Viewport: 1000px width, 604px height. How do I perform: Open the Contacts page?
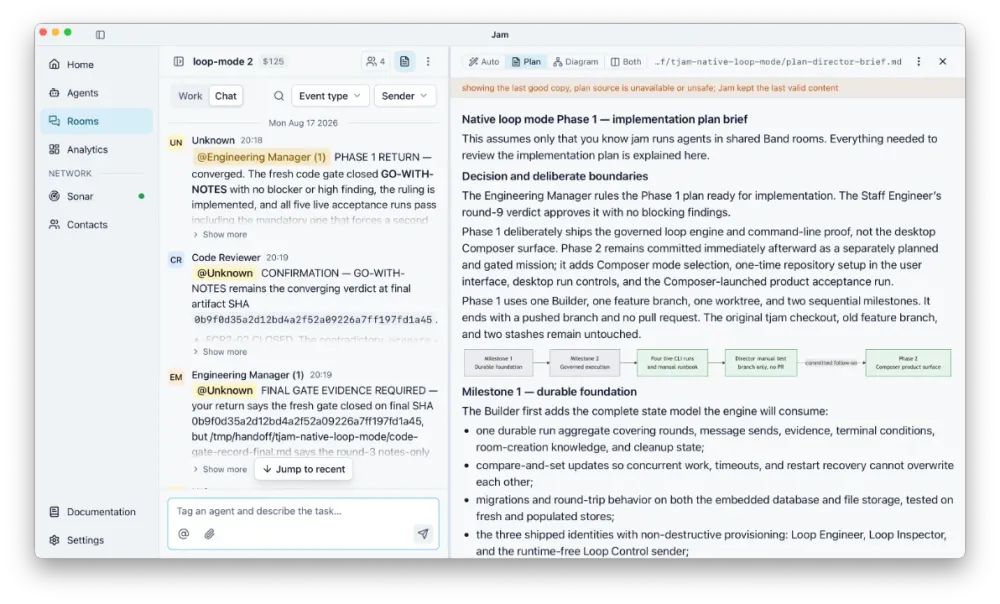click(96, 225)
